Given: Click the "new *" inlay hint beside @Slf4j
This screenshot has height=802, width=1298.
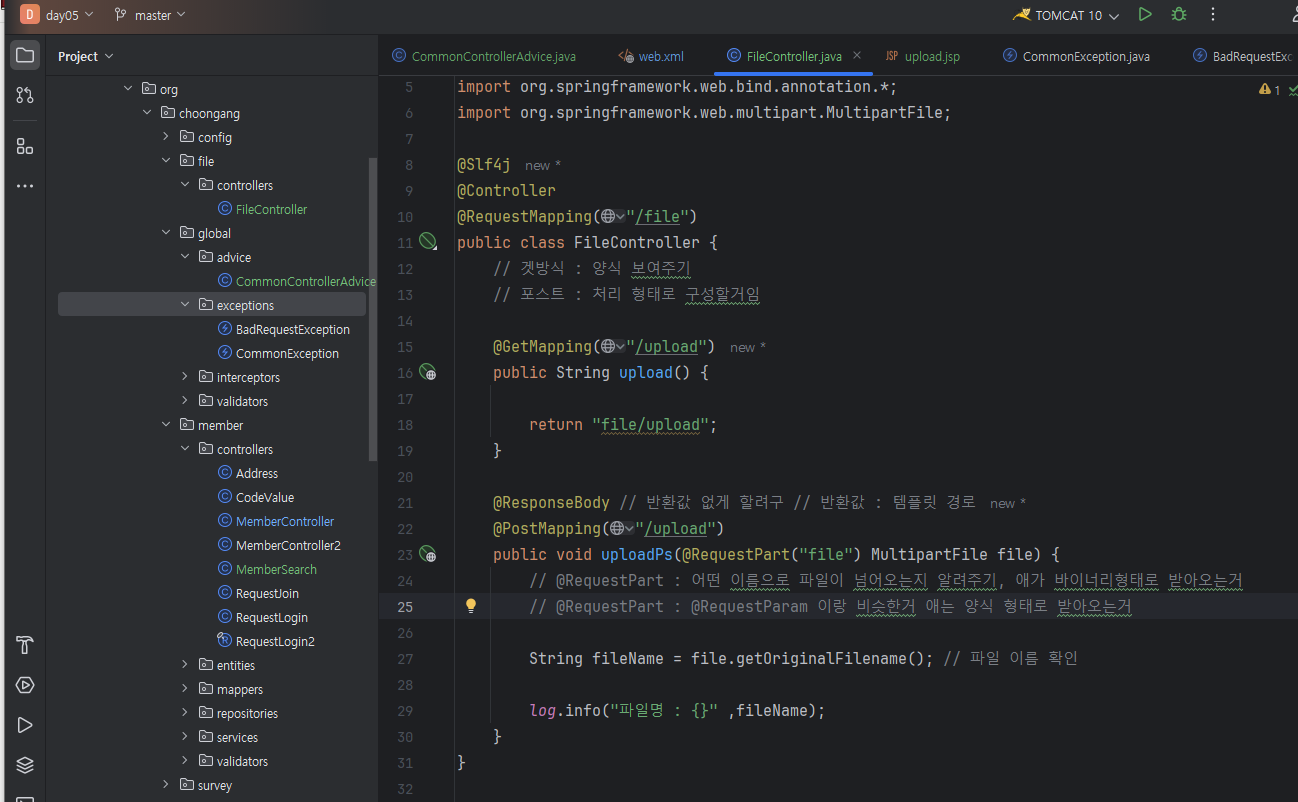Looking at the screenshot, I should point(543,165).
